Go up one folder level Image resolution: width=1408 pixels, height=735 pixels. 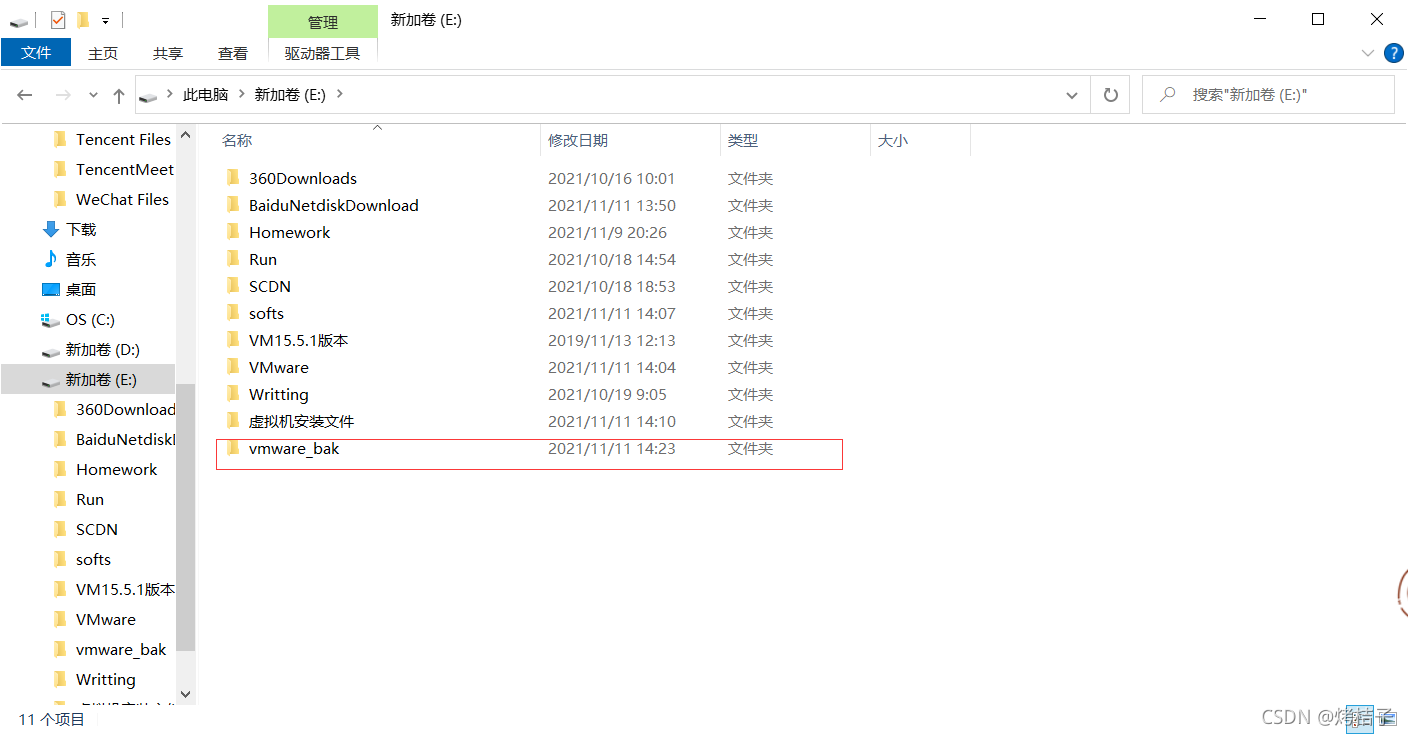pos(119,95)
